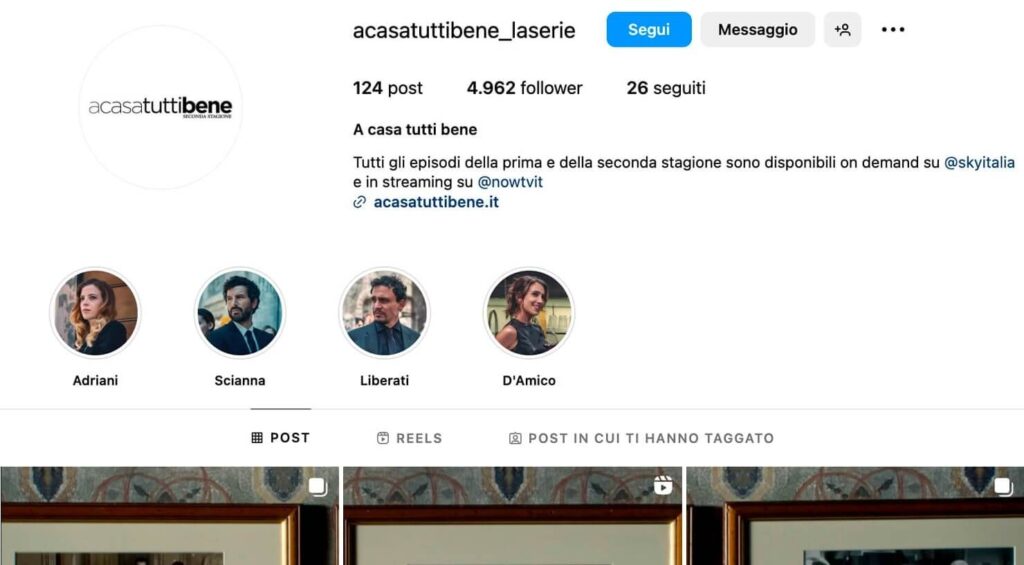
Task: Click the acasatuttibene profile picture
Action: (161, 108)
